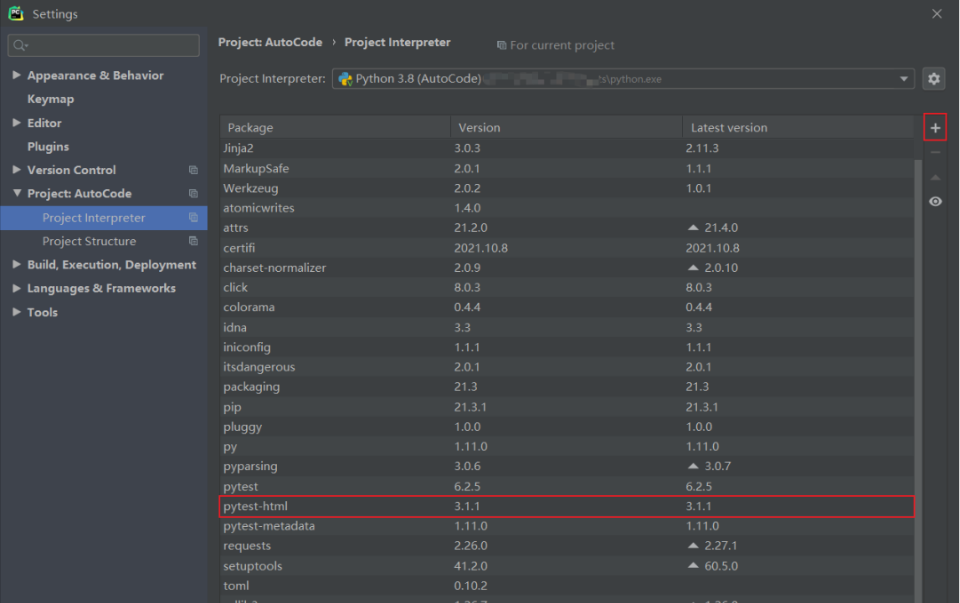
Task: Click project-level icon beside Project Structure
Action: point(193,241)
